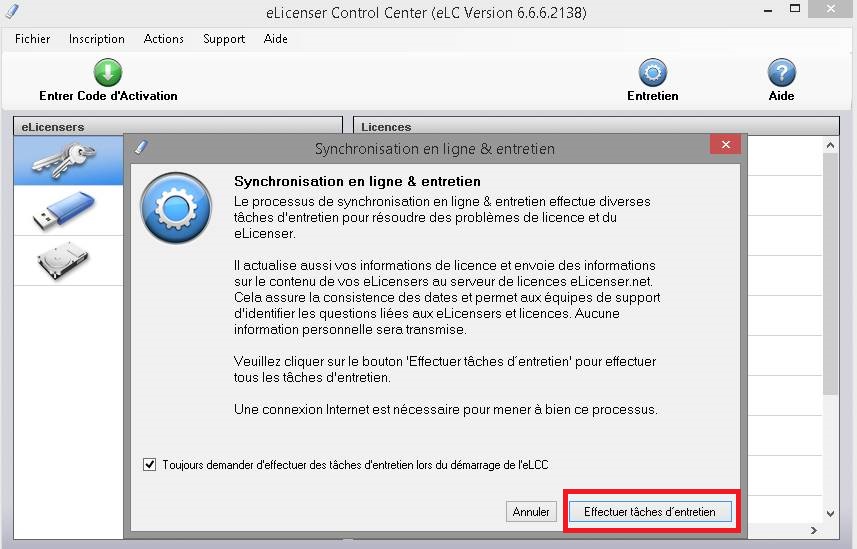Click Effectuer tâches d'entretien button
This screenshot has width=857, height=549.
tap(650, 512)
